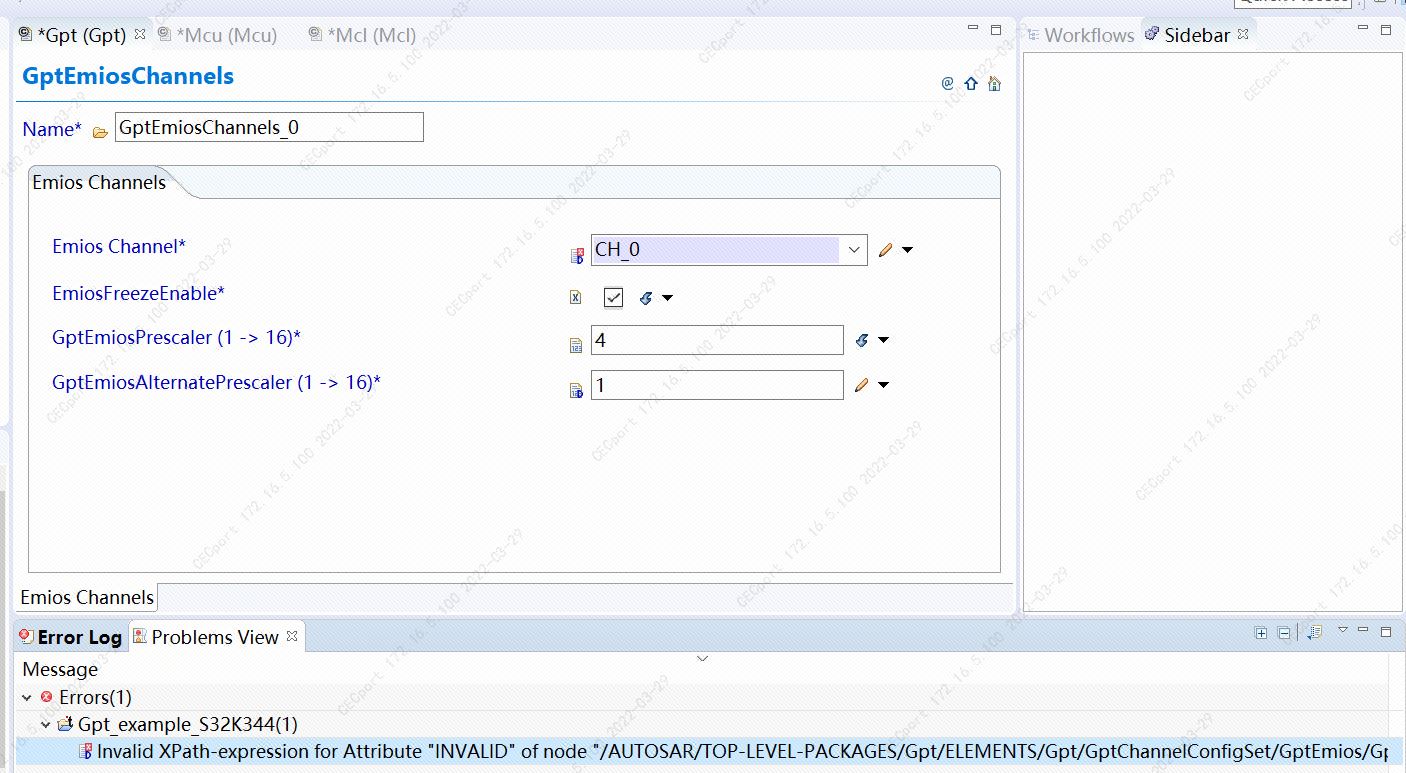Open the arrow menu beside Emios Channel pencil
This screenshot has height=773, width=1406.
click(x=908, y=250)
